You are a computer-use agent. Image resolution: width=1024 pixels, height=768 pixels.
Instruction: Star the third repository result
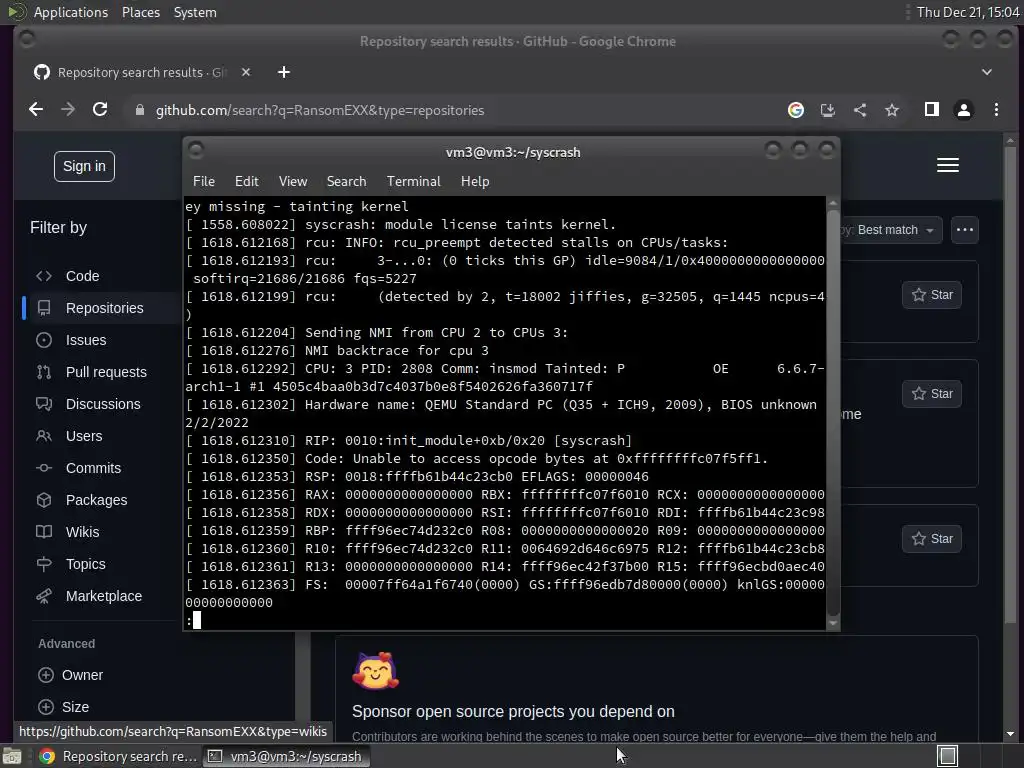(x=932, y=539)
